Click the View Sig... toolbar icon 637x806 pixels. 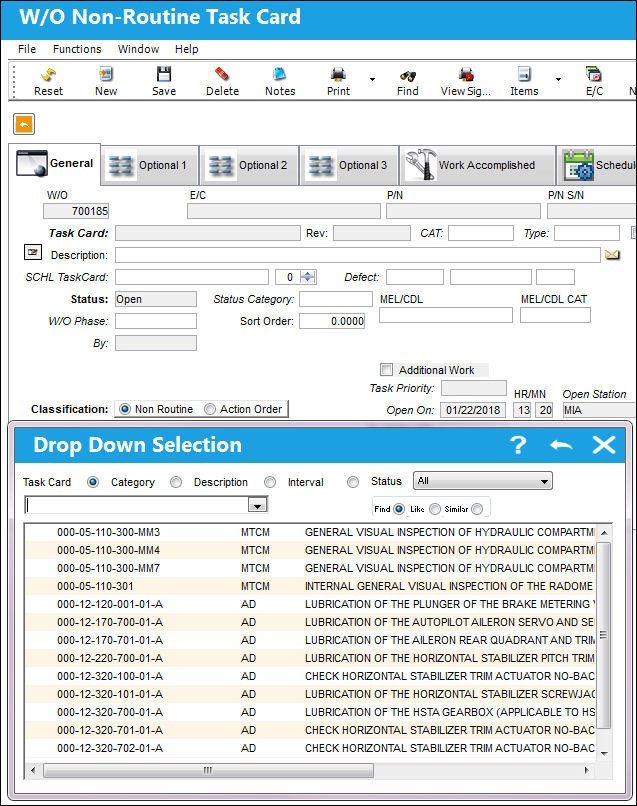coord(466,75)
